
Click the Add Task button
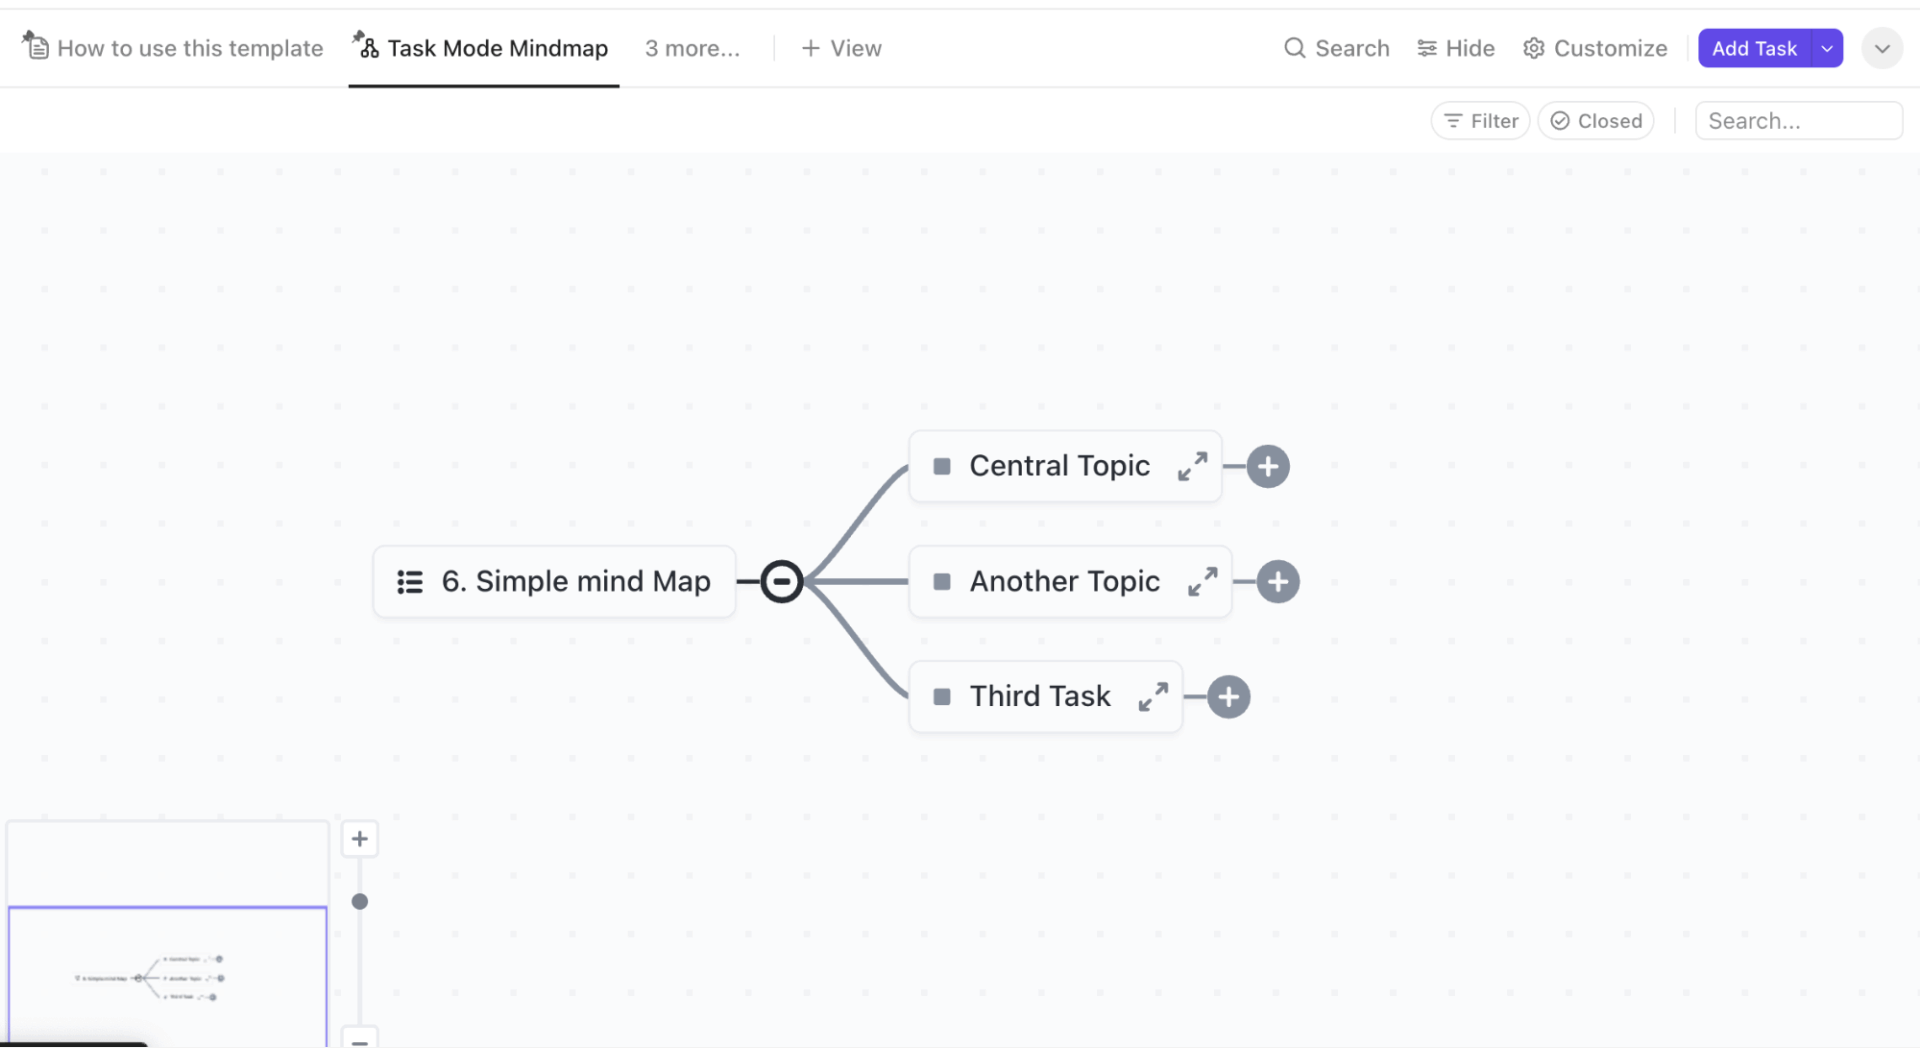[x=1753, y=47]
